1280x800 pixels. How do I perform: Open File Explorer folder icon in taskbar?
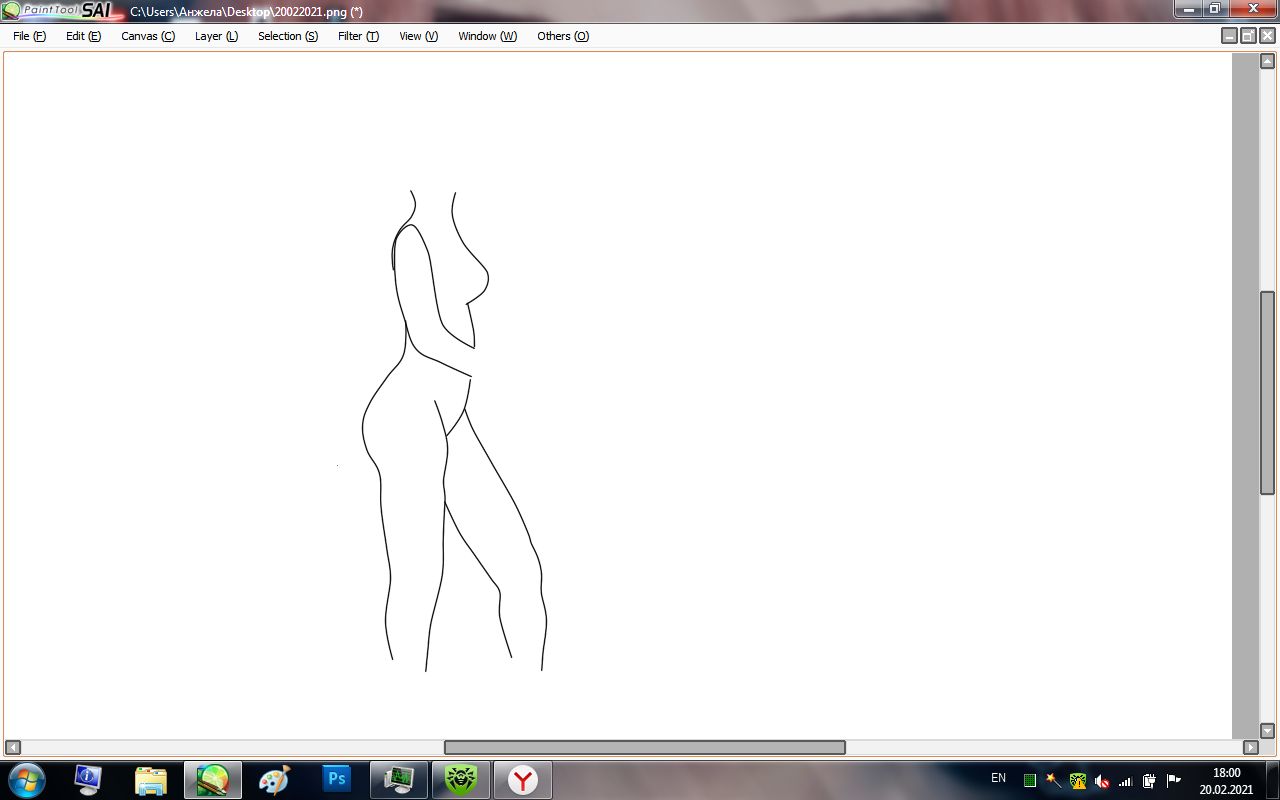point(151,779)
